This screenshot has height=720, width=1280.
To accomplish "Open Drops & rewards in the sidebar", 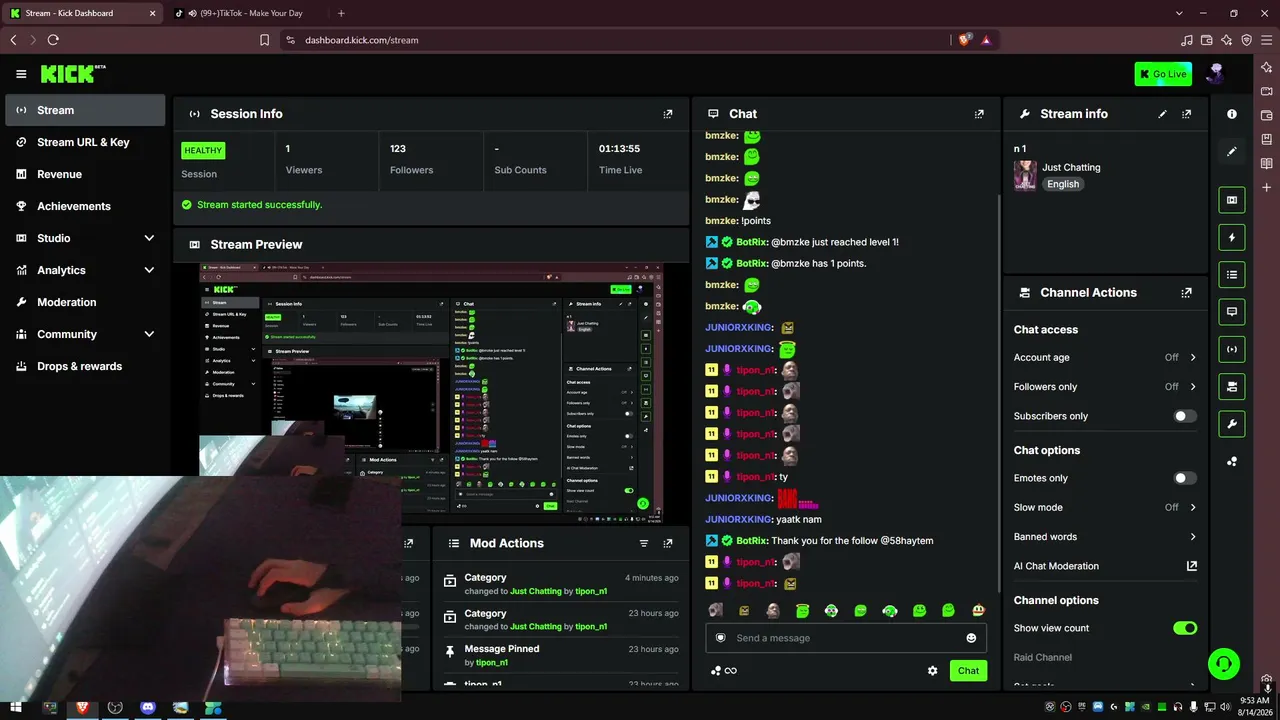I will (x=85, y=366).
